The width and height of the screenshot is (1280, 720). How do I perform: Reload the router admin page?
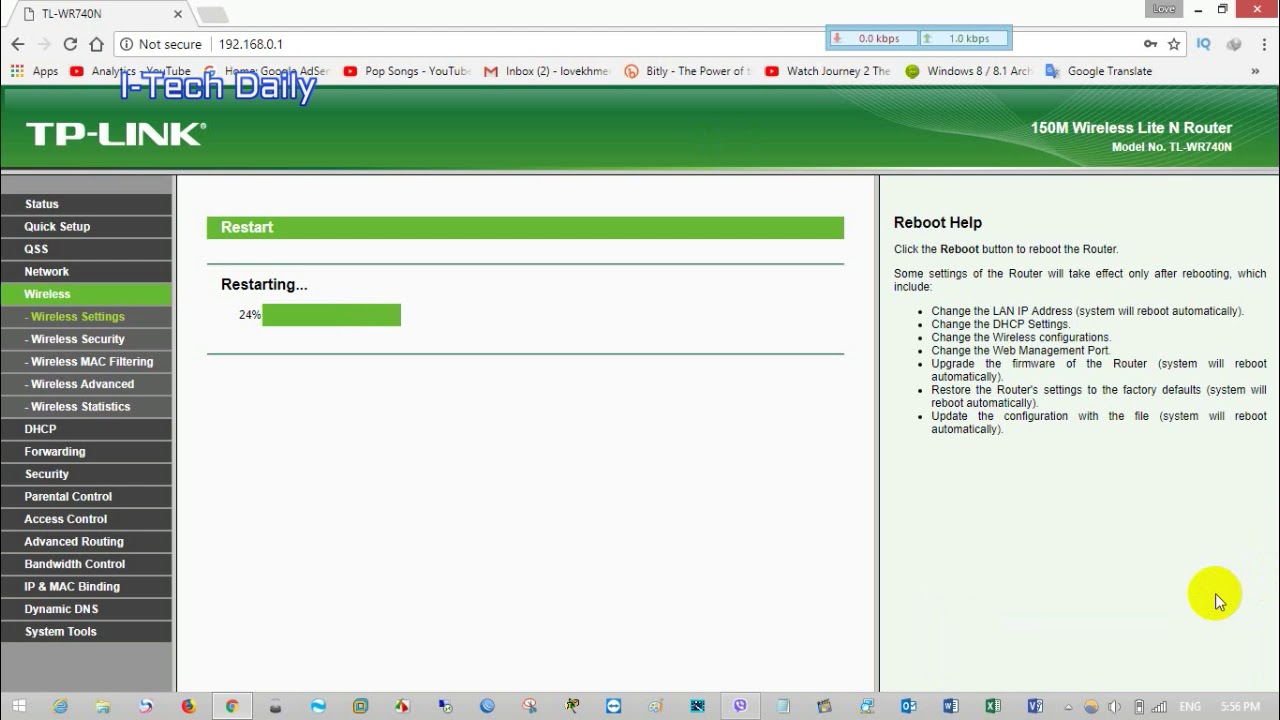(x=70, y=44)
